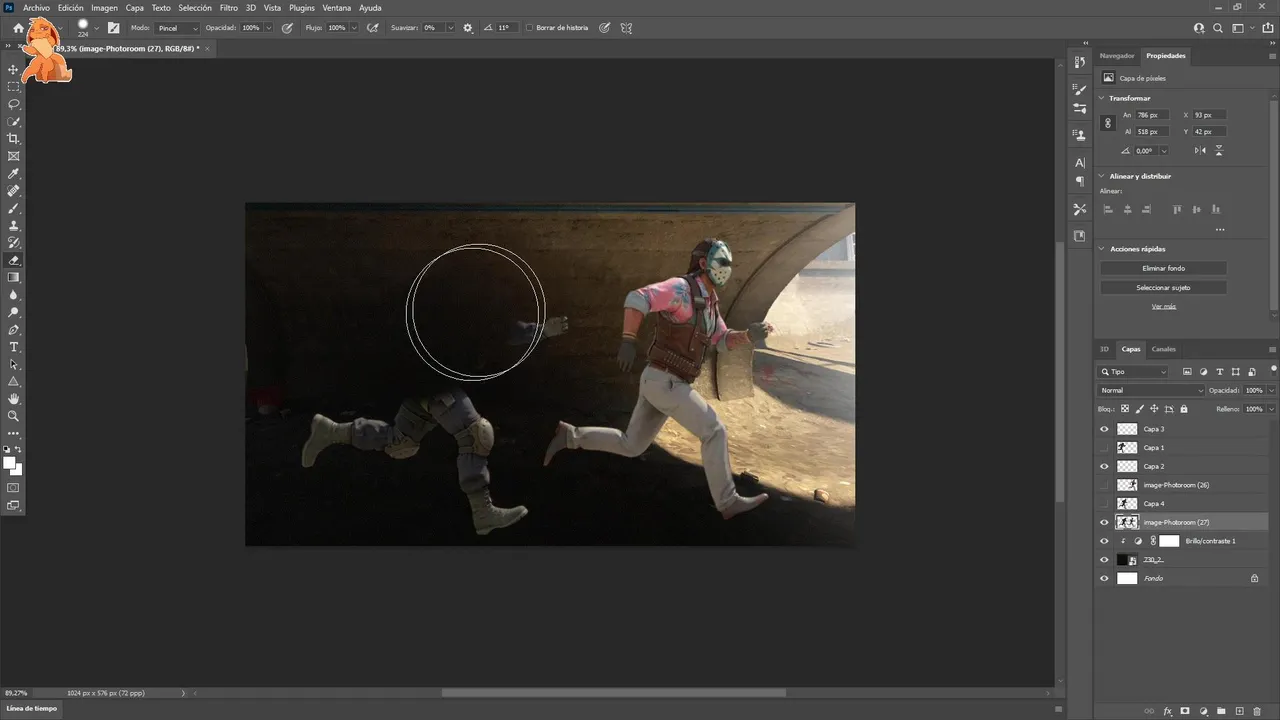
Task: Switch to the Canales tab
Action: coord(1164,349)
